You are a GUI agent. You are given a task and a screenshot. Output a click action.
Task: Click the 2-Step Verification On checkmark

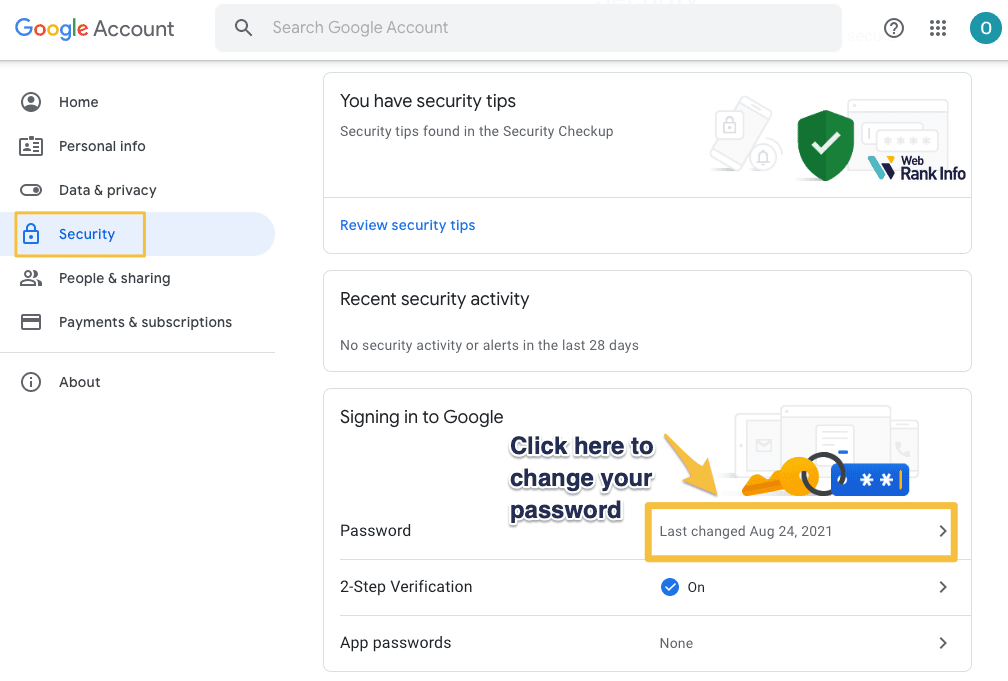pos(670,587)
